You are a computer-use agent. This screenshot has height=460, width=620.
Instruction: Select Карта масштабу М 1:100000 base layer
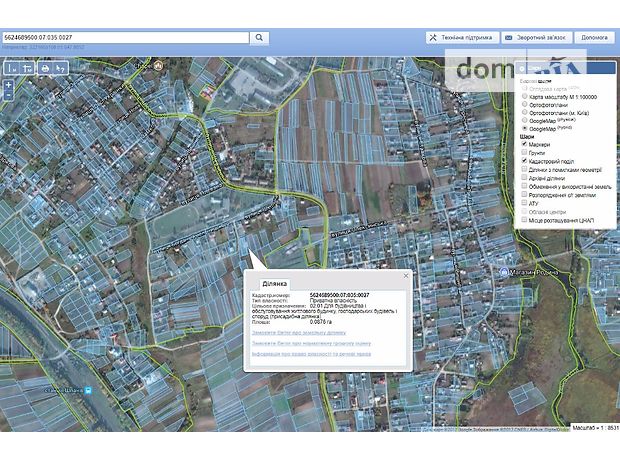click(x=525, y=96)
